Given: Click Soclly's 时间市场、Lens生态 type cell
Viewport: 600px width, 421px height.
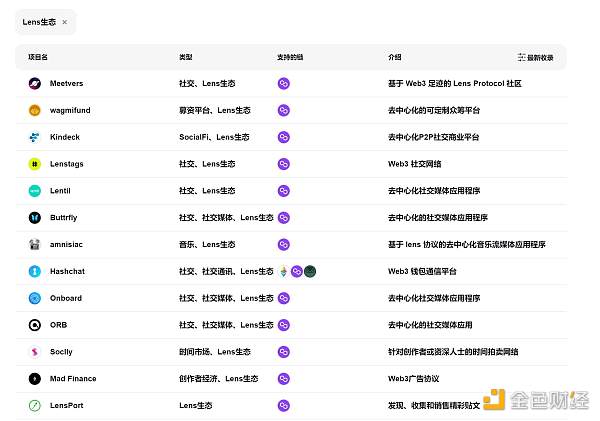Looking at the screenshot, I should pyautogui.click(x=215, y=352).
